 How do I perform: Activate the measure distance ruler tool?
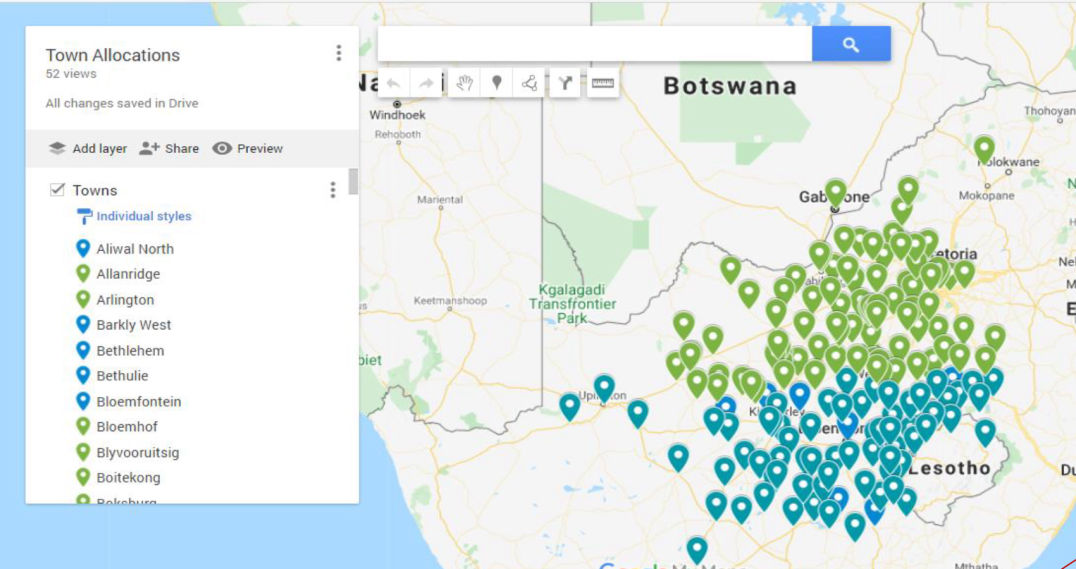point(602,84)
